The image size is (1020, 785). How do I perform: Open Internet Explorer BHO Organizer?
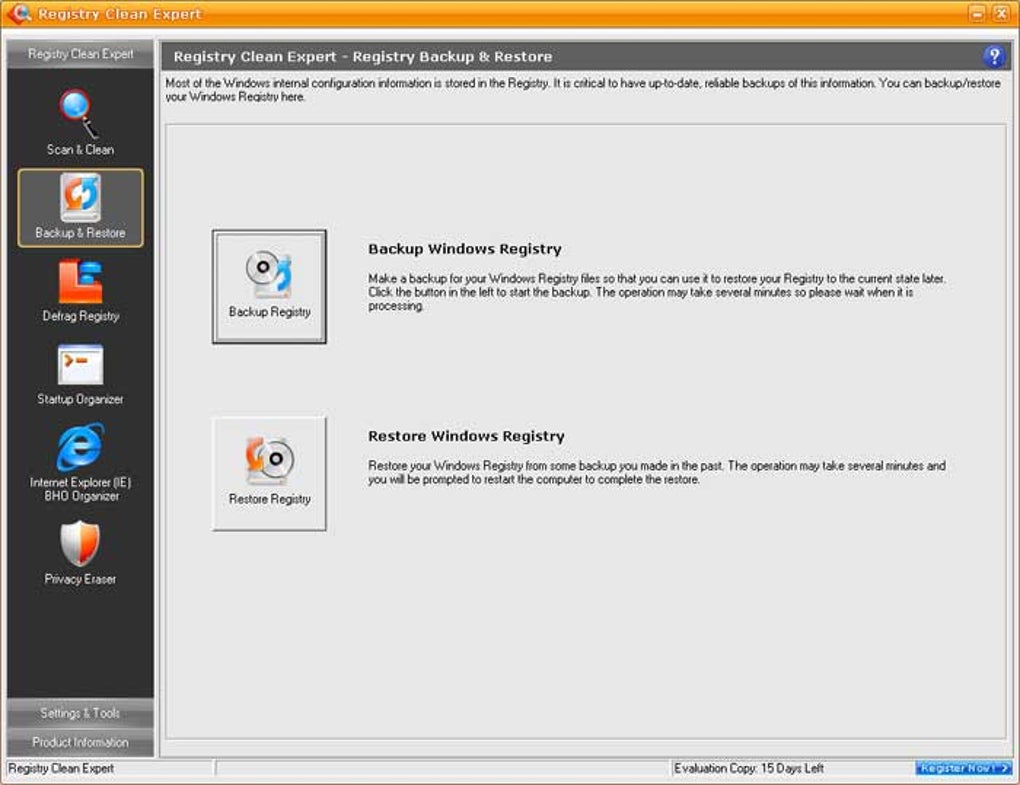tap(81, 462)
